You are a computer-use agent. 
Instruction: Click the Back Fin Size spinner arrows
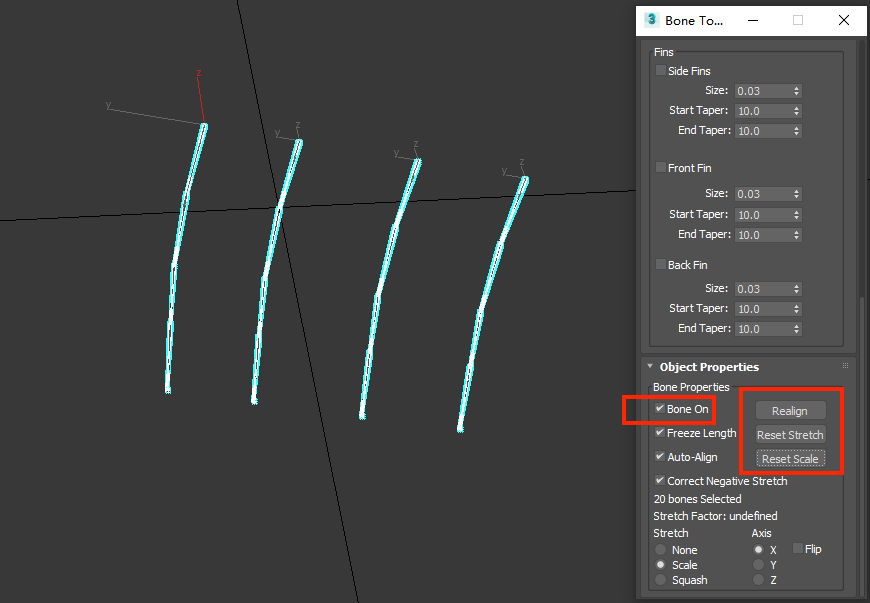pyautogui.click(x=797, y=289)
